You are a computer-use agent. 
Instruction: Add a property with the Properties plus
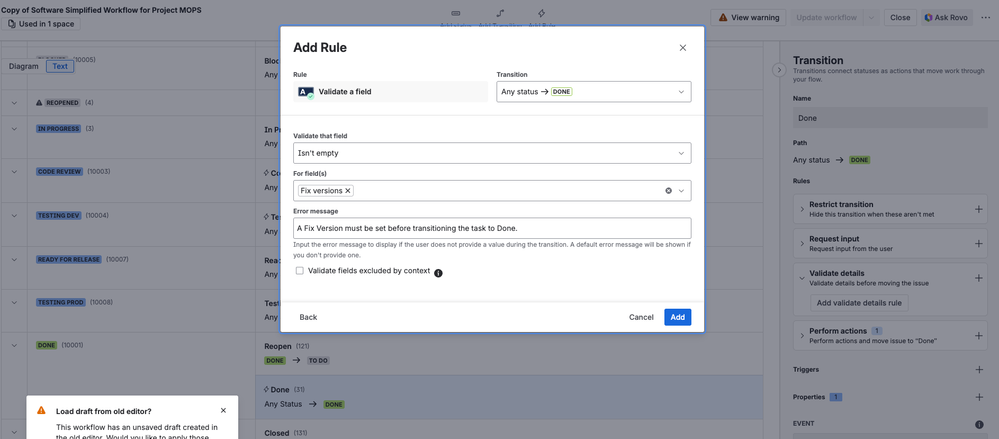point(979,397)
